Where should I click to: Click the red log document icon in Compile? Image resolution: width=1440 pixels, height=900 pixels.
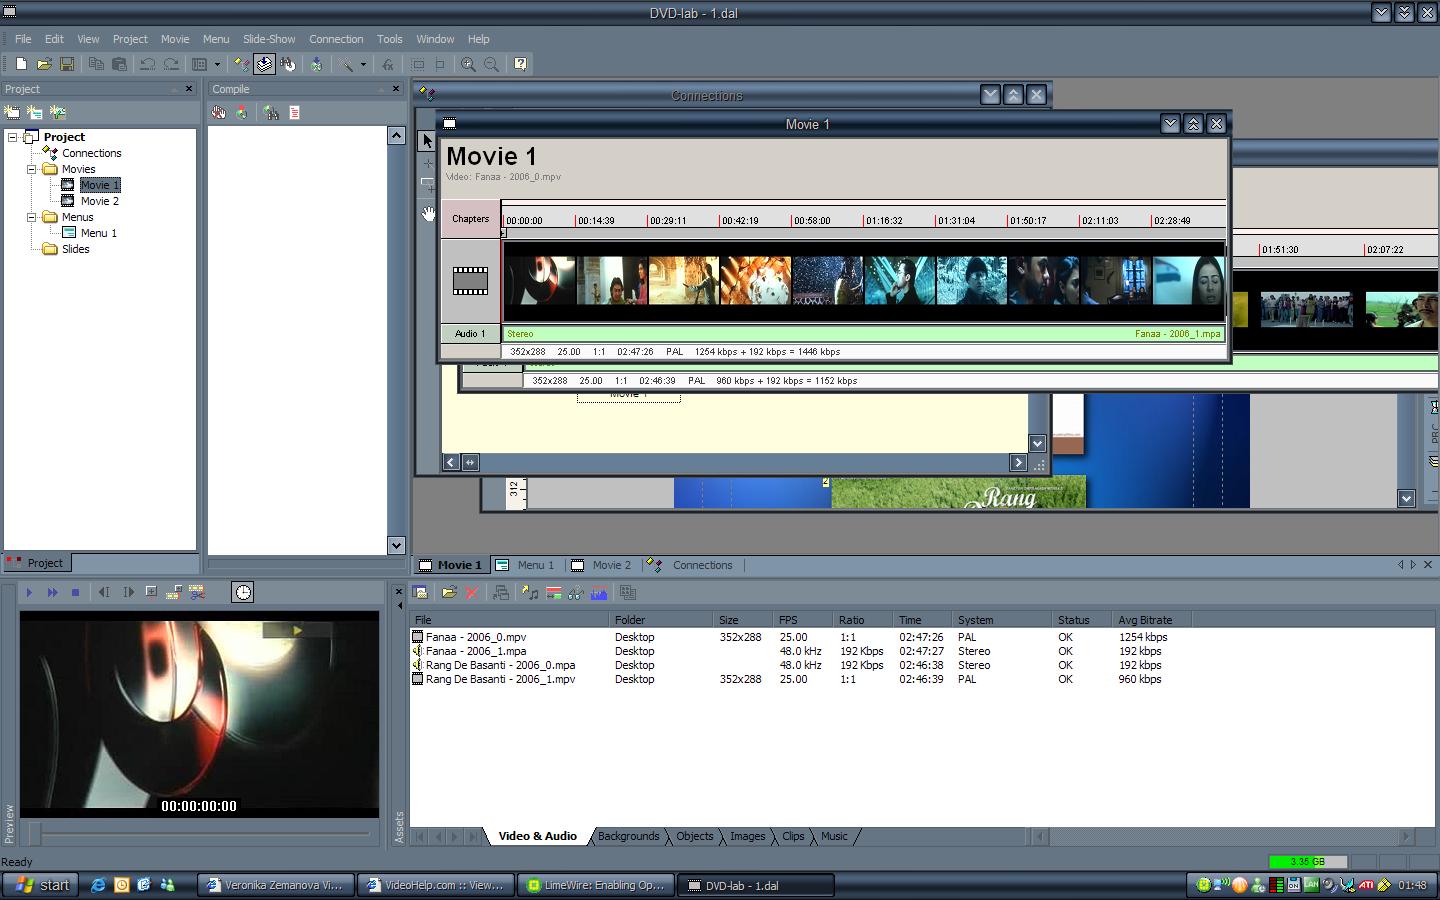click(294, 113)
